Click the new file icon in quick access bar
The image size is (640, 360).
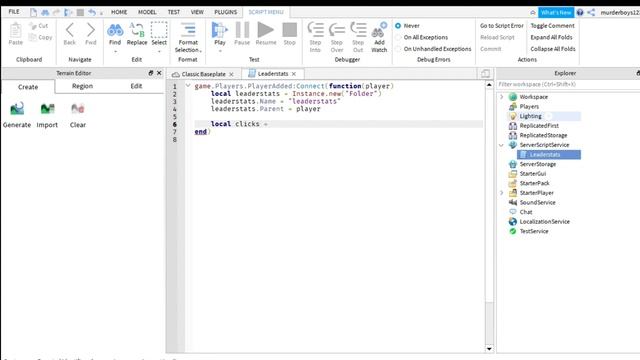pos(33,12)
